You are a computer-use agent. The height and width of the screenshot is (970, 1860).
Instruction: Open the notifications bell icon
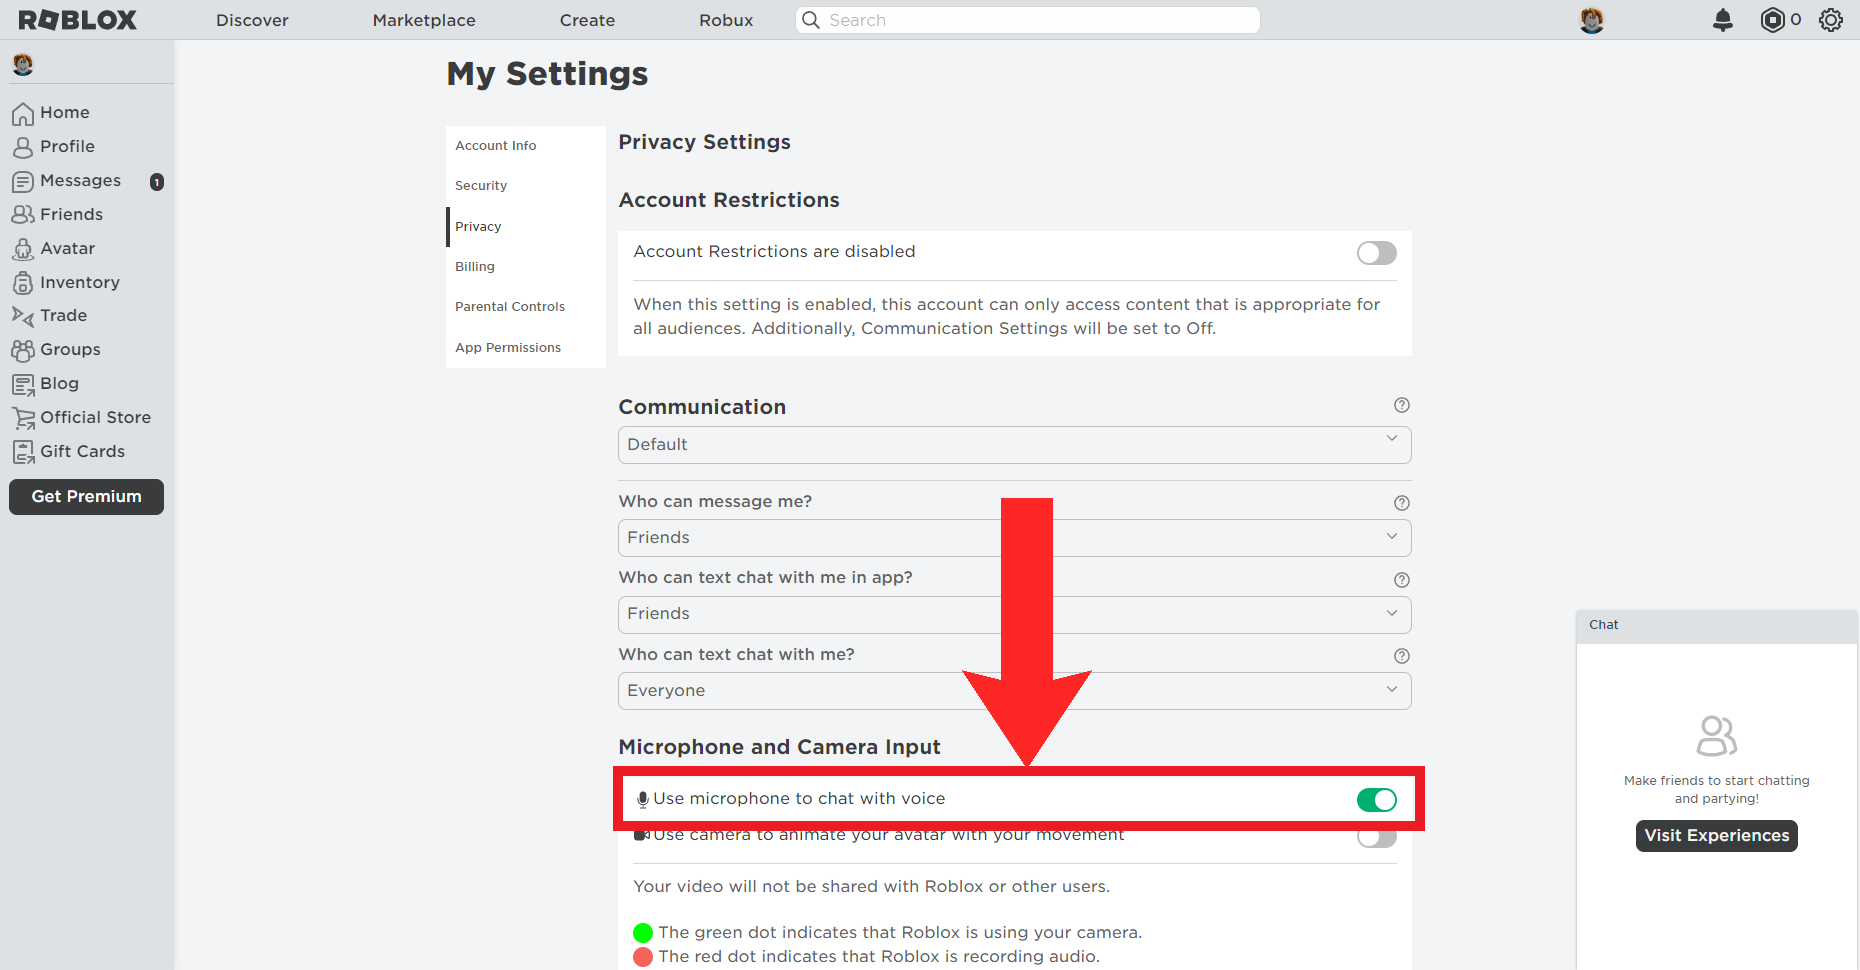click(1722, 20)
